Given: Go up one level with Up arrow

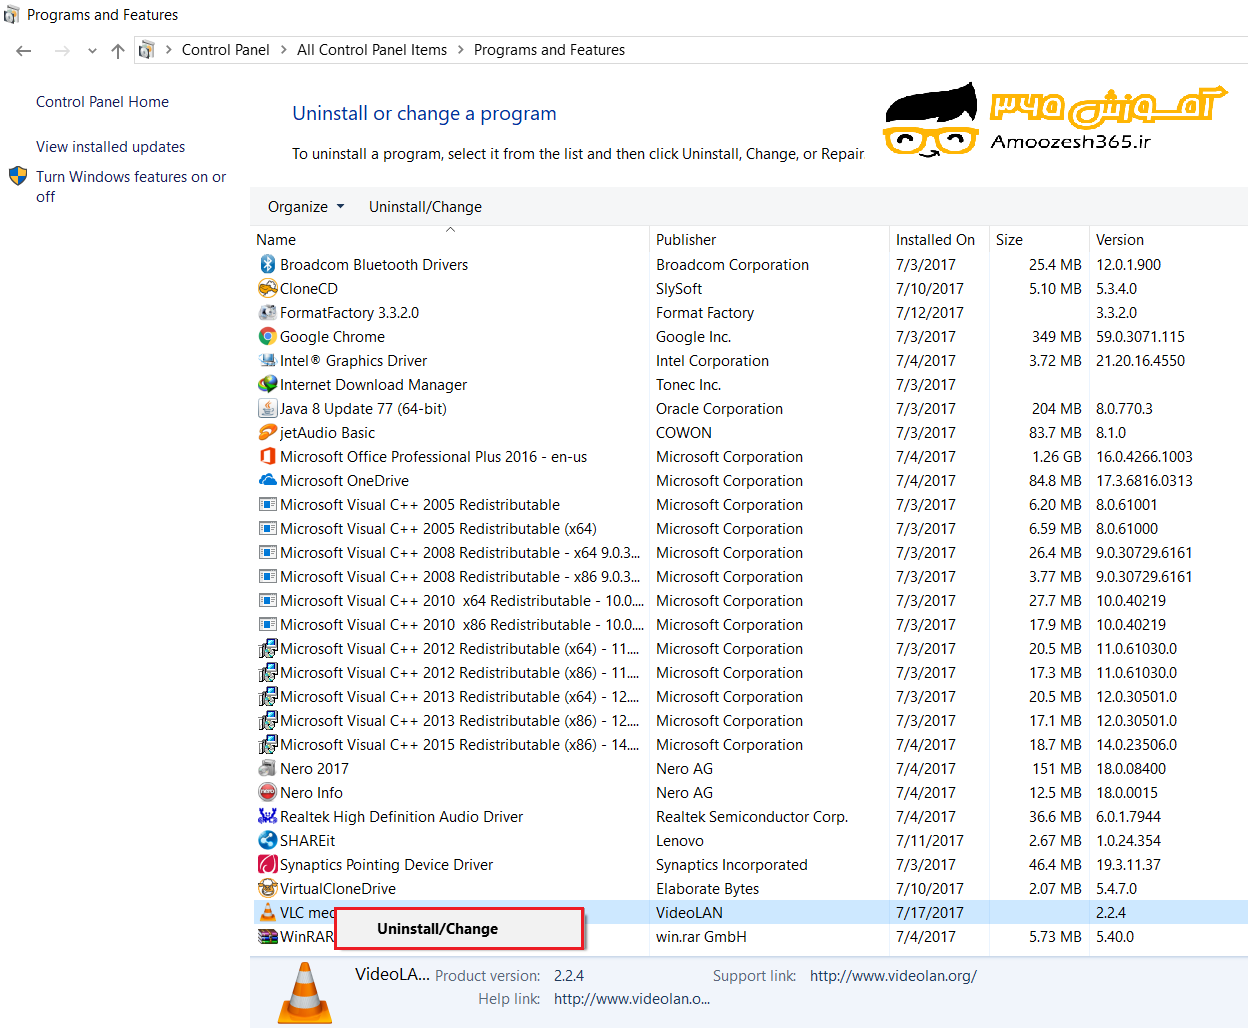Looking at the screenshot, I should click(118, 50).
